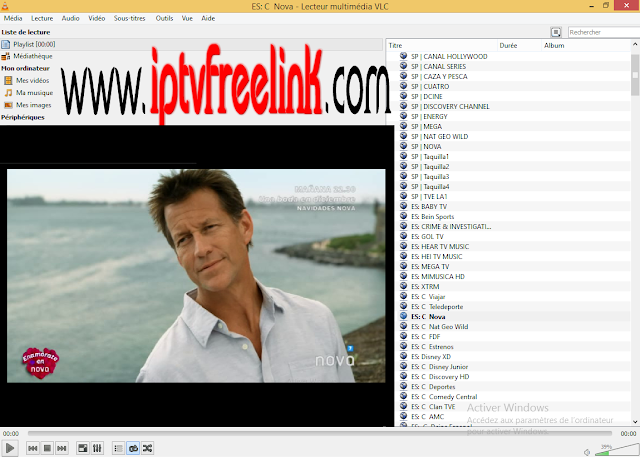The width and height of the screenshot is (640, 457).
Task: Open the Vidéo menu
Action: click(97, 18)
